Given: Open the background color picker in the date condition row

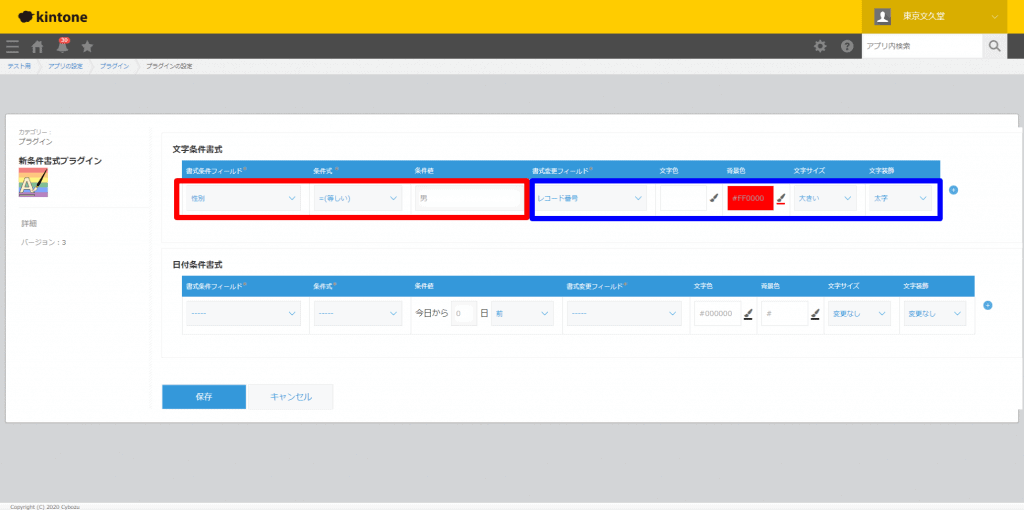Looking at the screenshot, I should click(815, 314).
